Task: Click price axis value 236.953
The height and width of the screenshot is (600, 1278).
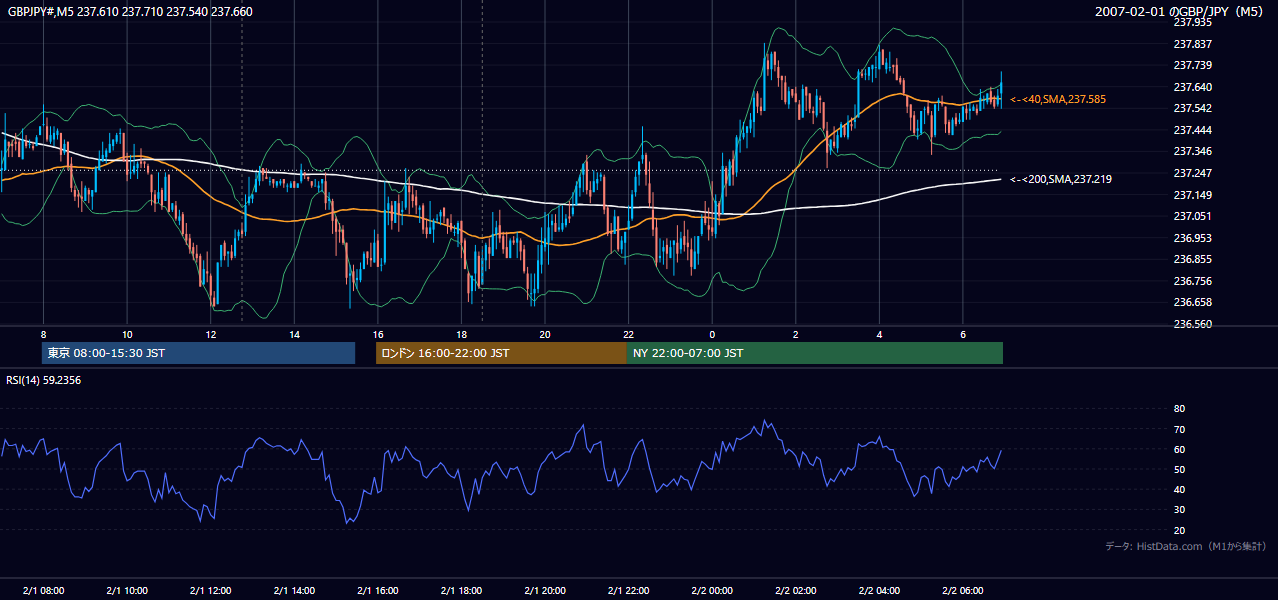Action: tap(1192, 238)
